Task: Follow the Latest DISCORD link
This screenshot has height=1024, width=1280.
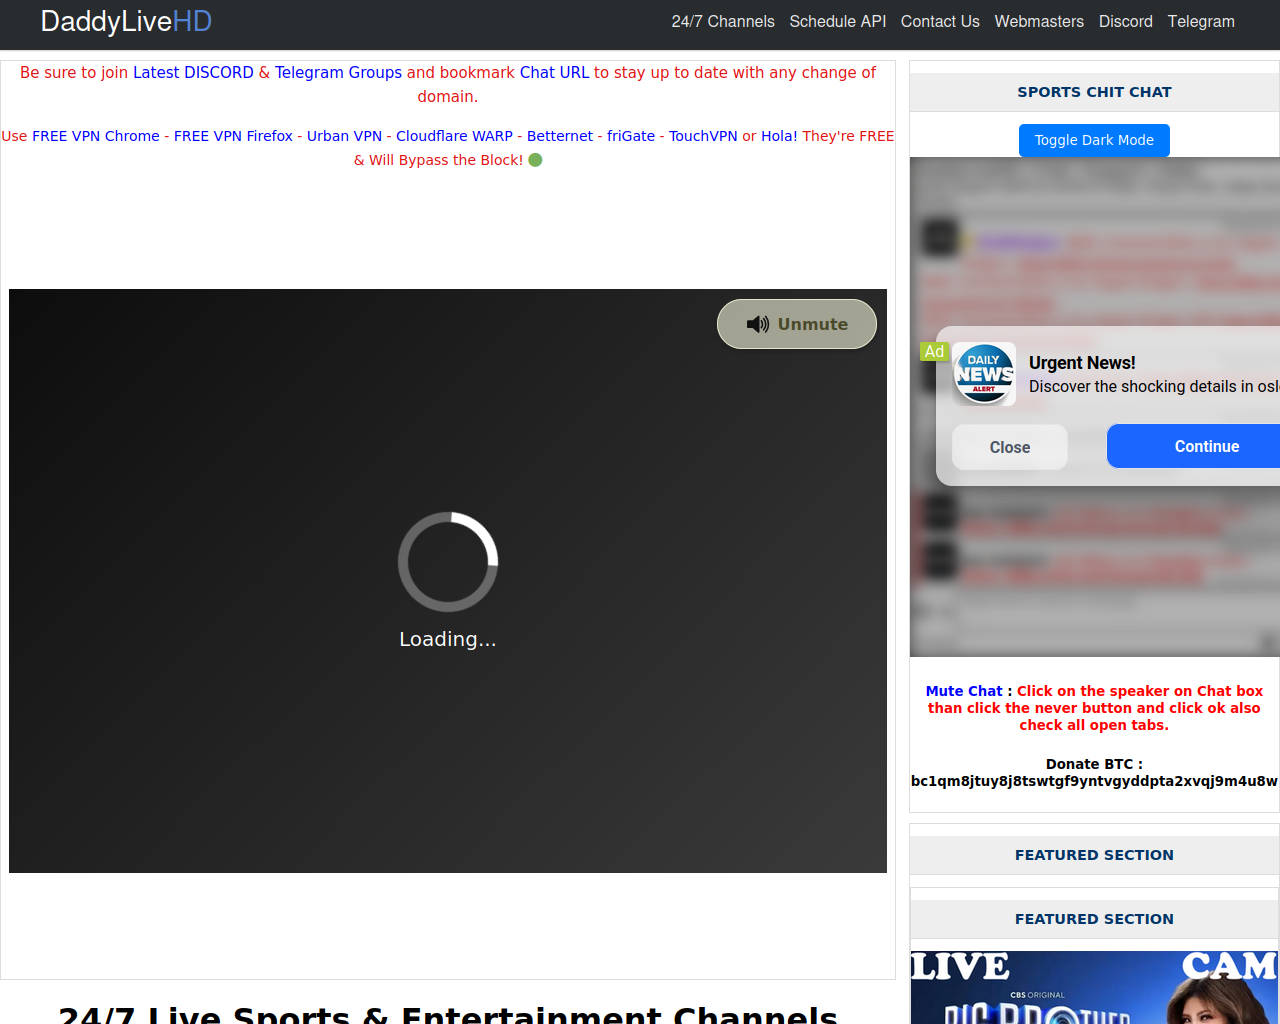Action: (x=193, y=73)
